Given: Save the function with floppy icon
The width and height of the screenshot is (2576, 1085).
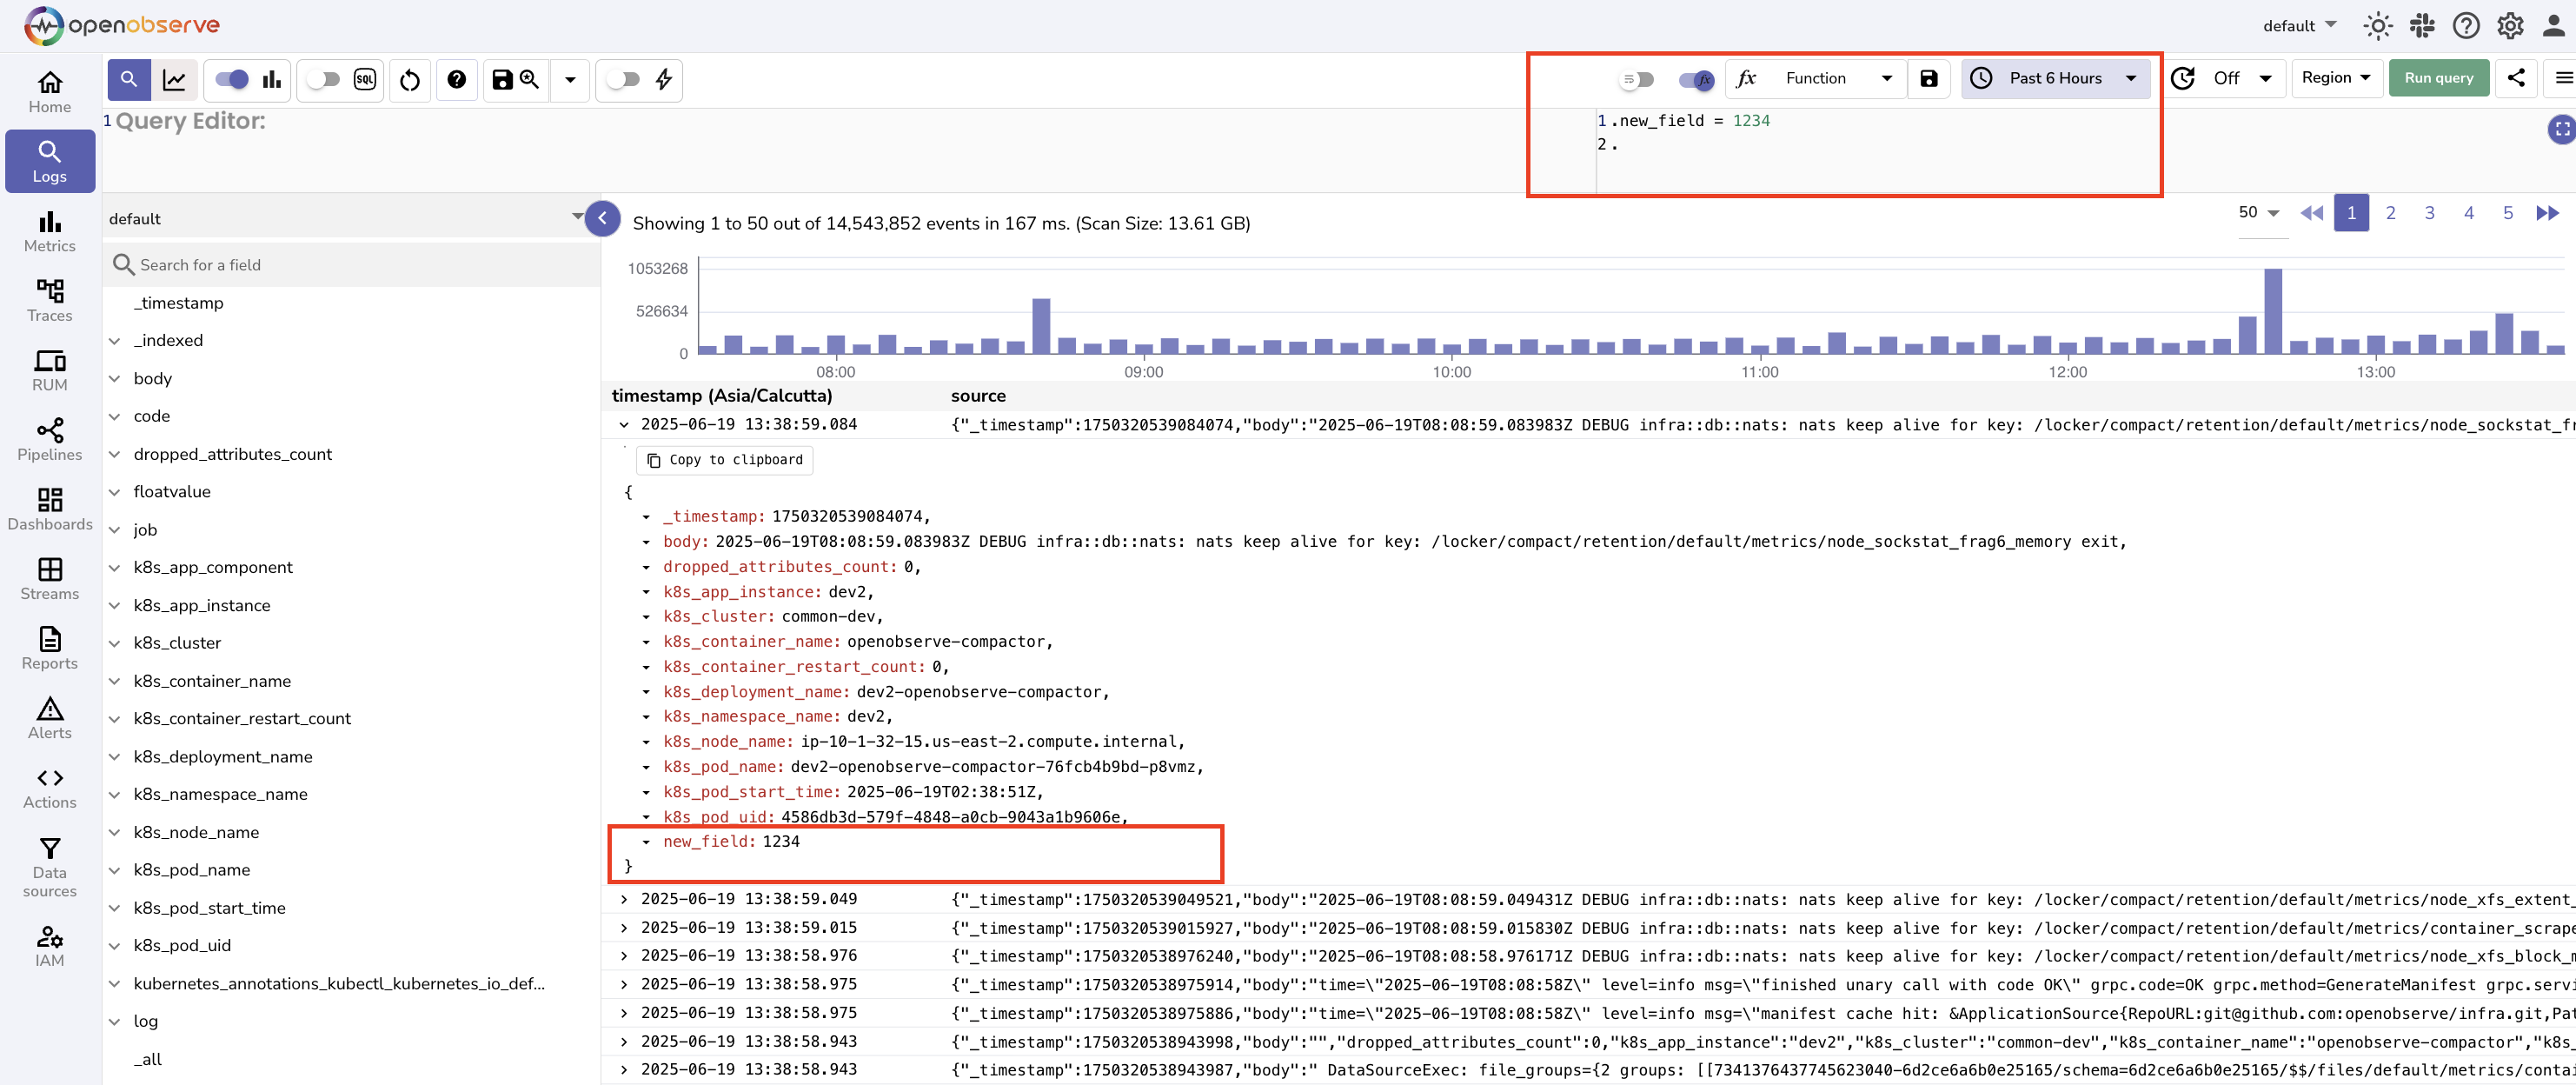Looking at the screenshot, I should point(1929,78).
